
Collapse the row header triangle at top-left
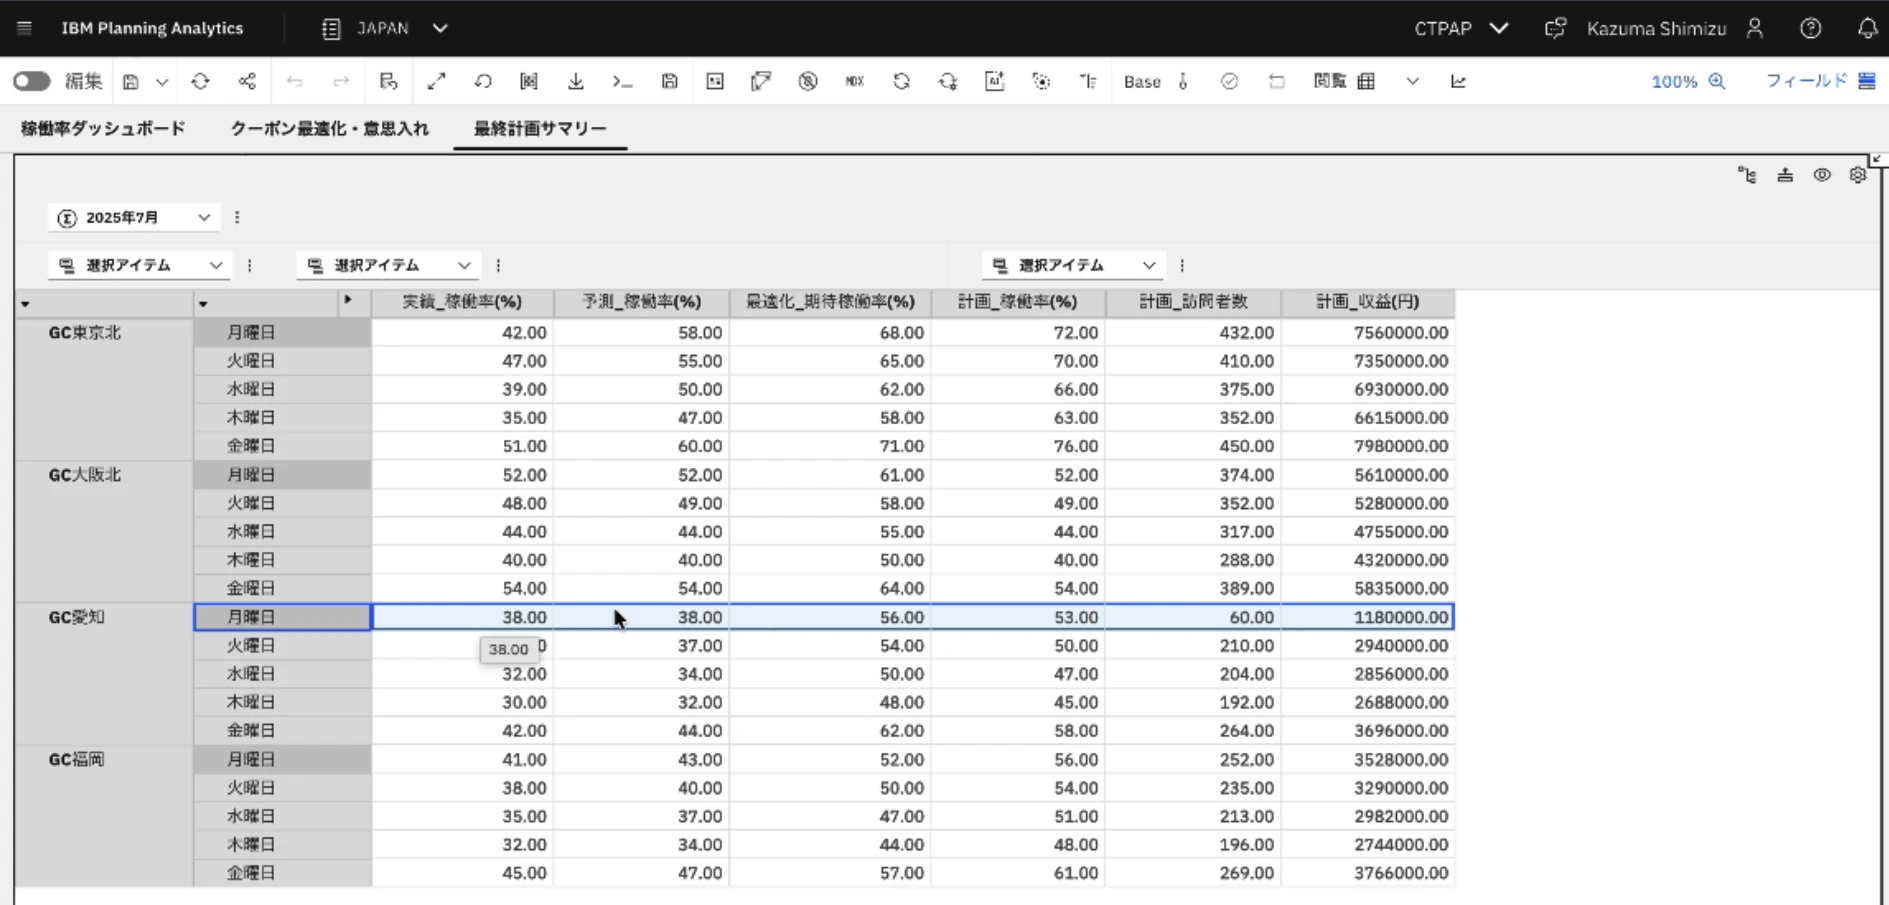point(25,304)
